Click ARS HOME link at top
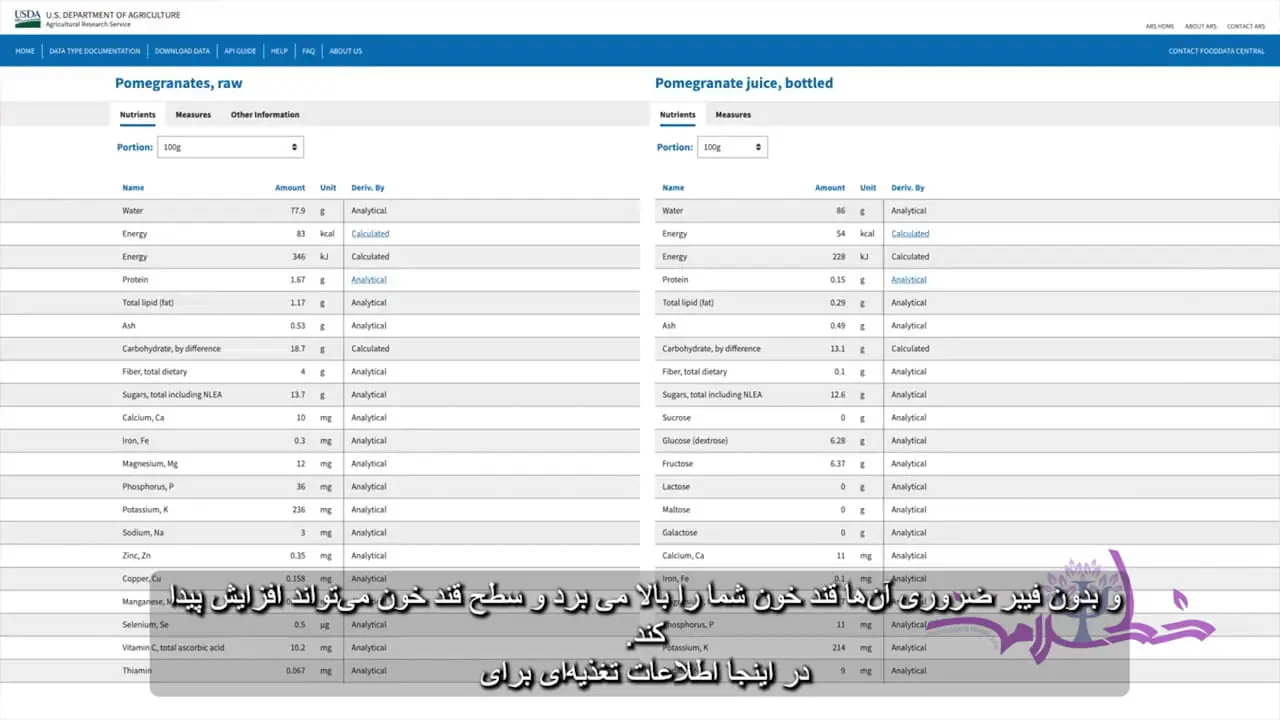 [x=1160, y=26]
